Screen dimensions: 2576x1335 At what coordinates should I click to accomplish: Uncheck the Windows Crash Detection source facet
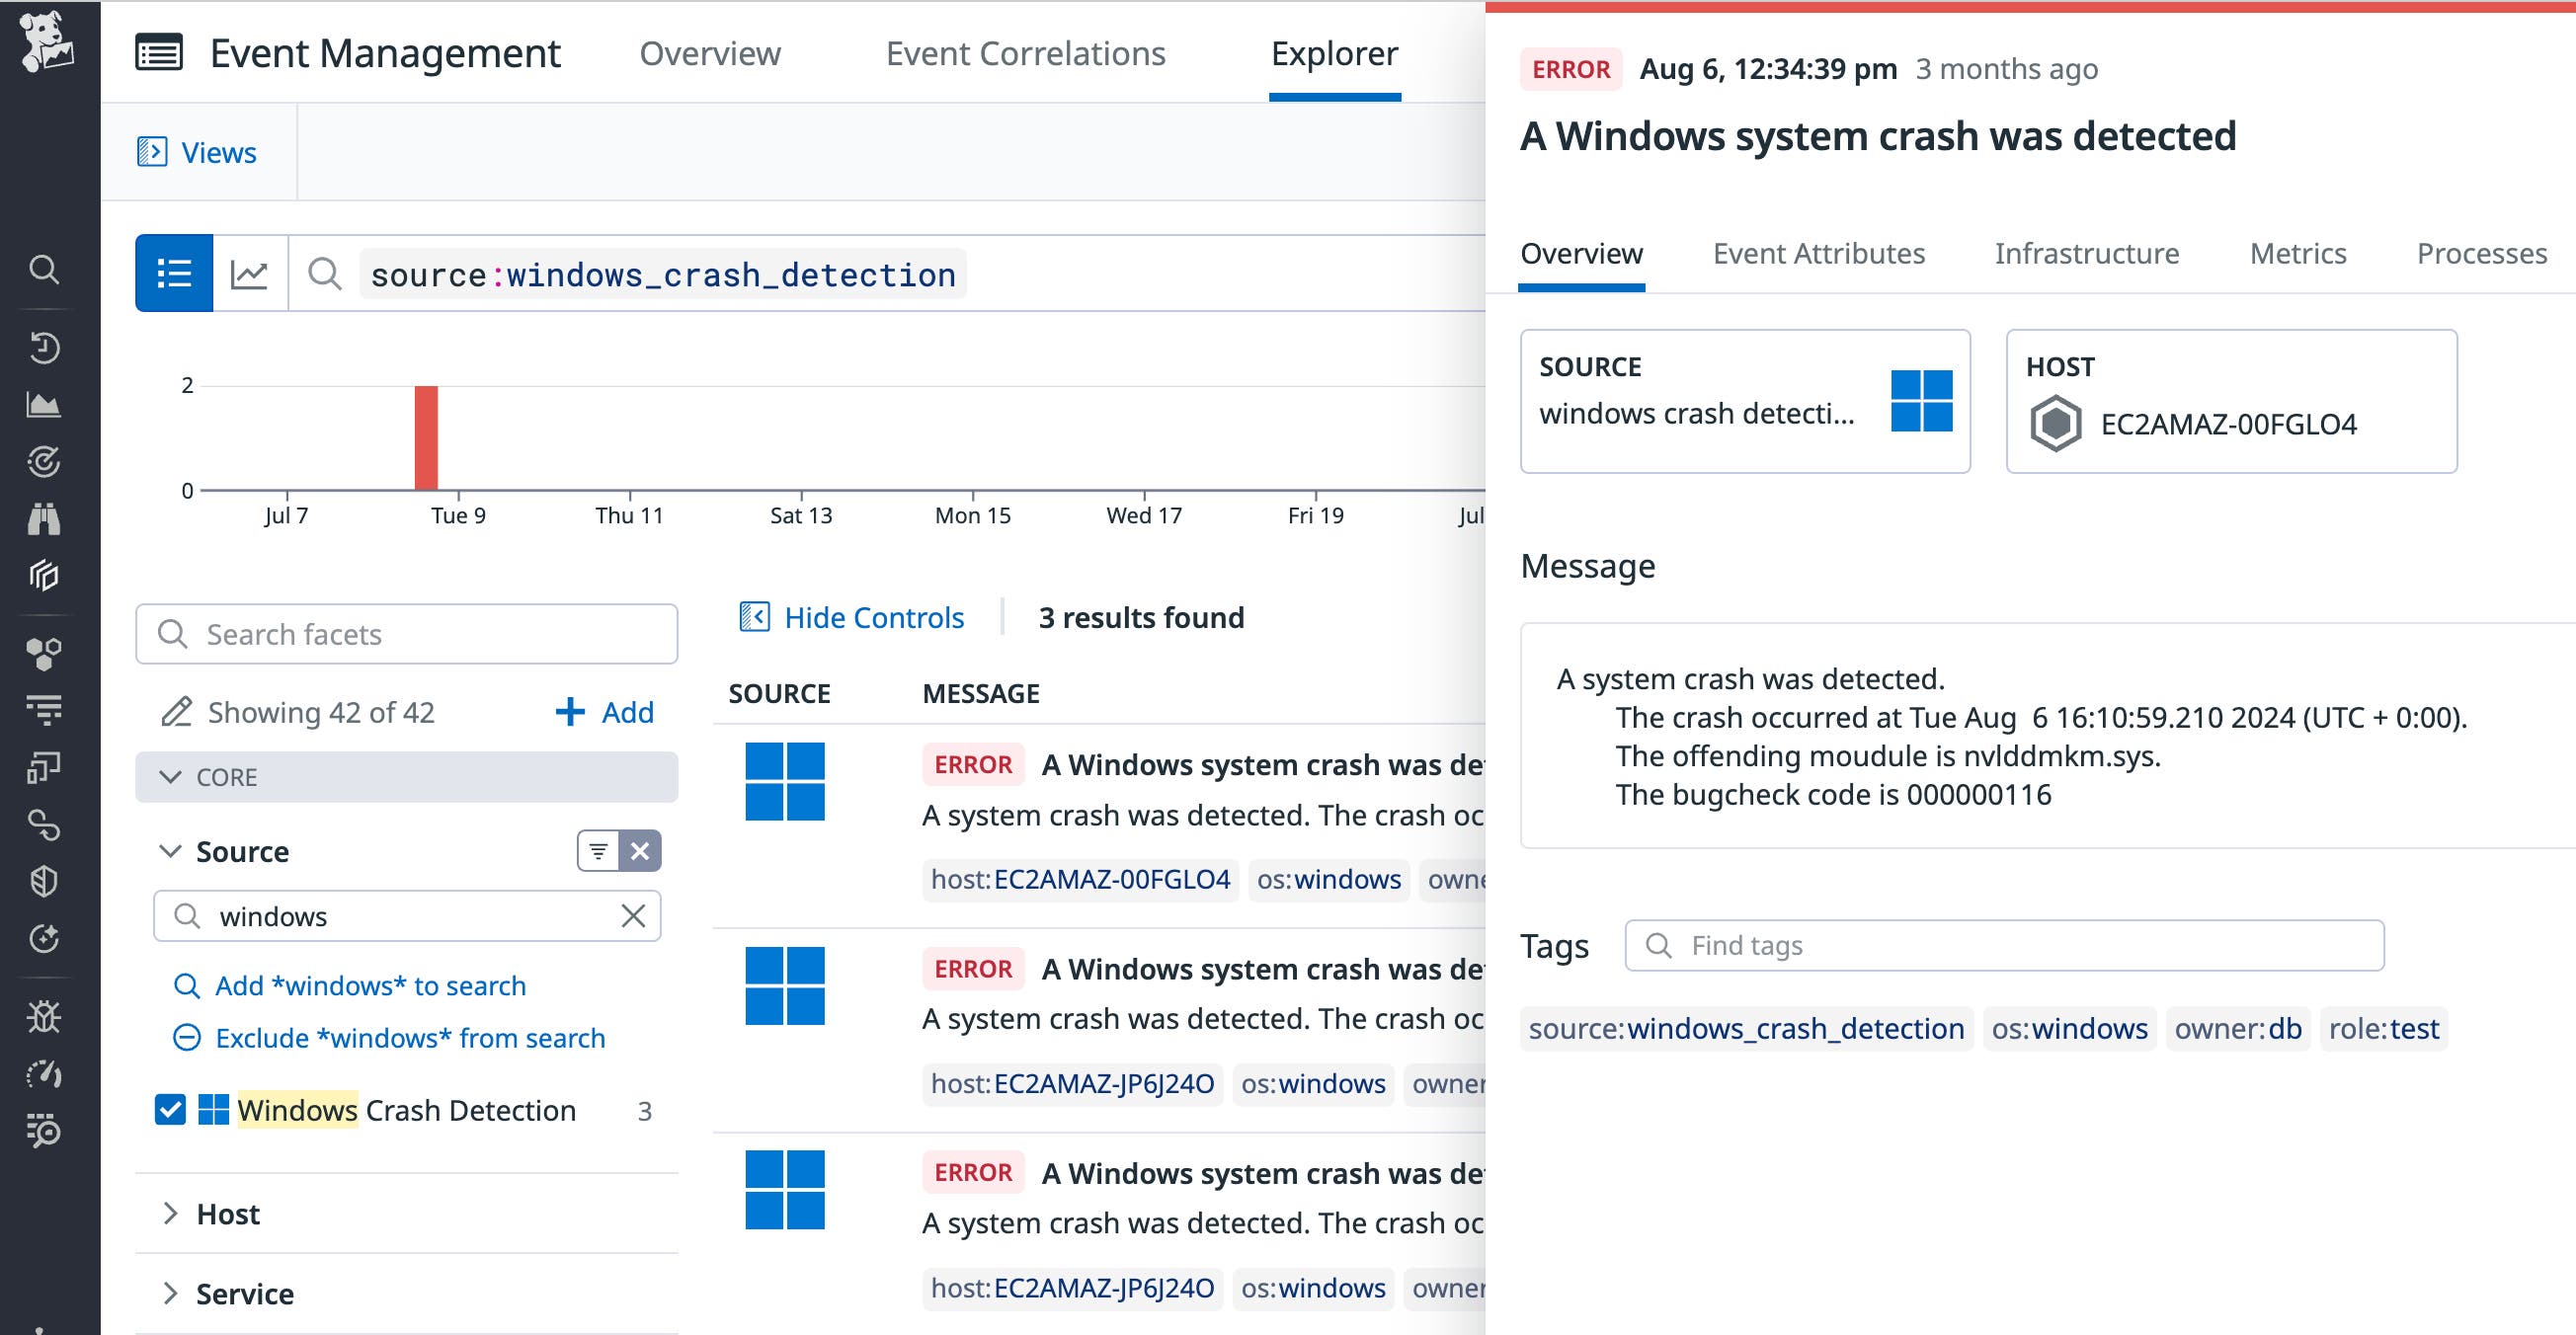click(x=171, y=1110)
